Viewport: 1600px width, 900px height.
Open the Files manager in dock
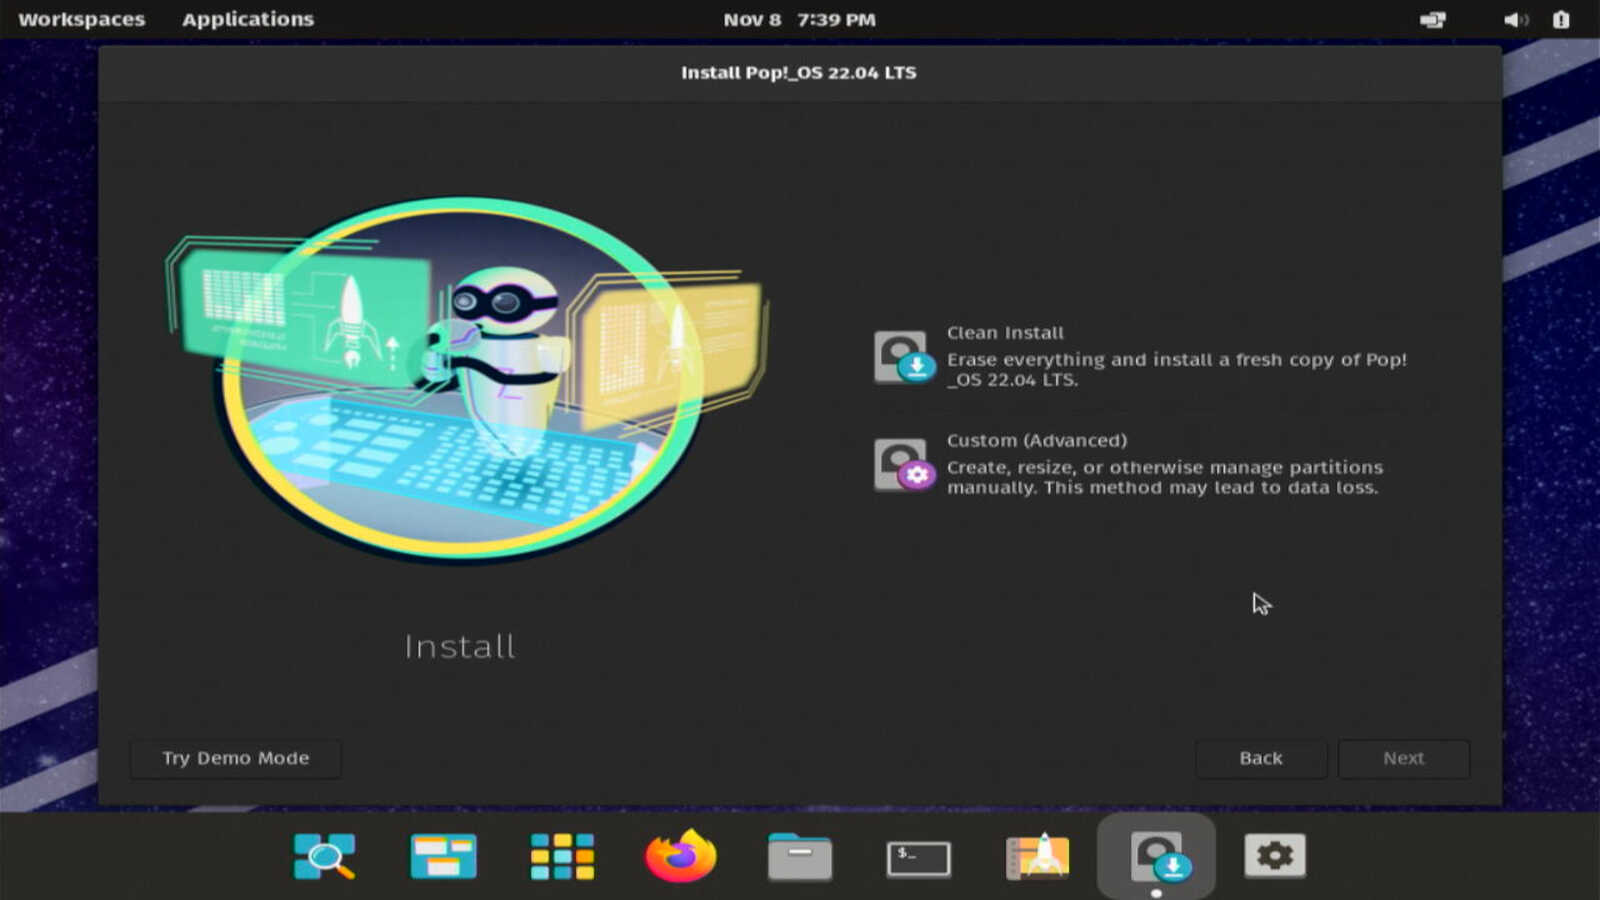pyautogui.click(x=800, y=857)
